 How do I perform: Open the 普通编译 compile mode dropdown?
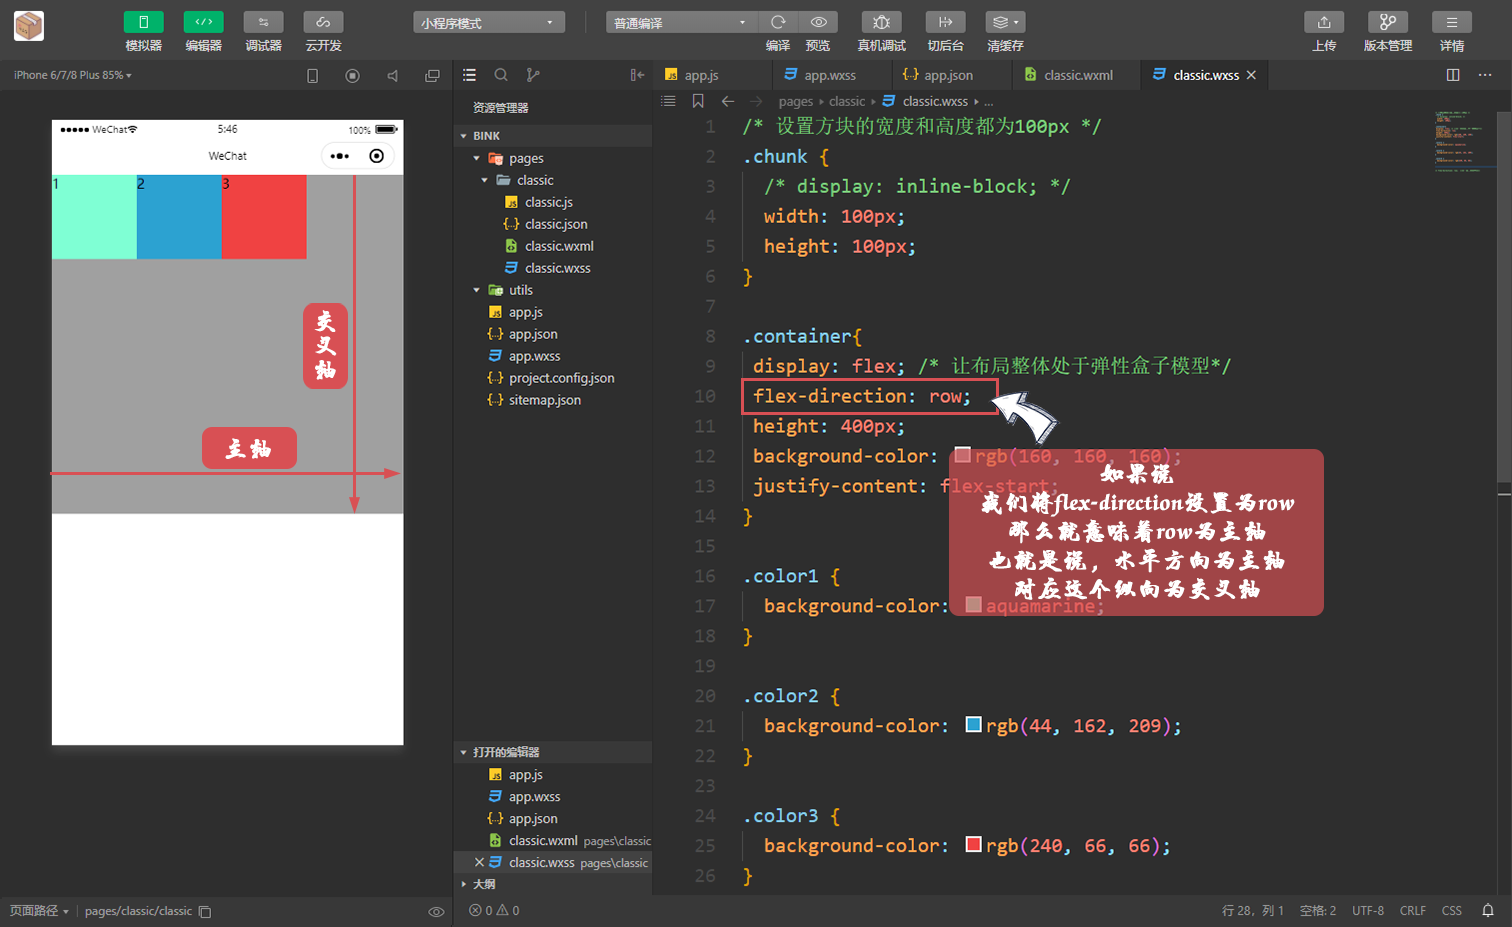tap(681, 21)
